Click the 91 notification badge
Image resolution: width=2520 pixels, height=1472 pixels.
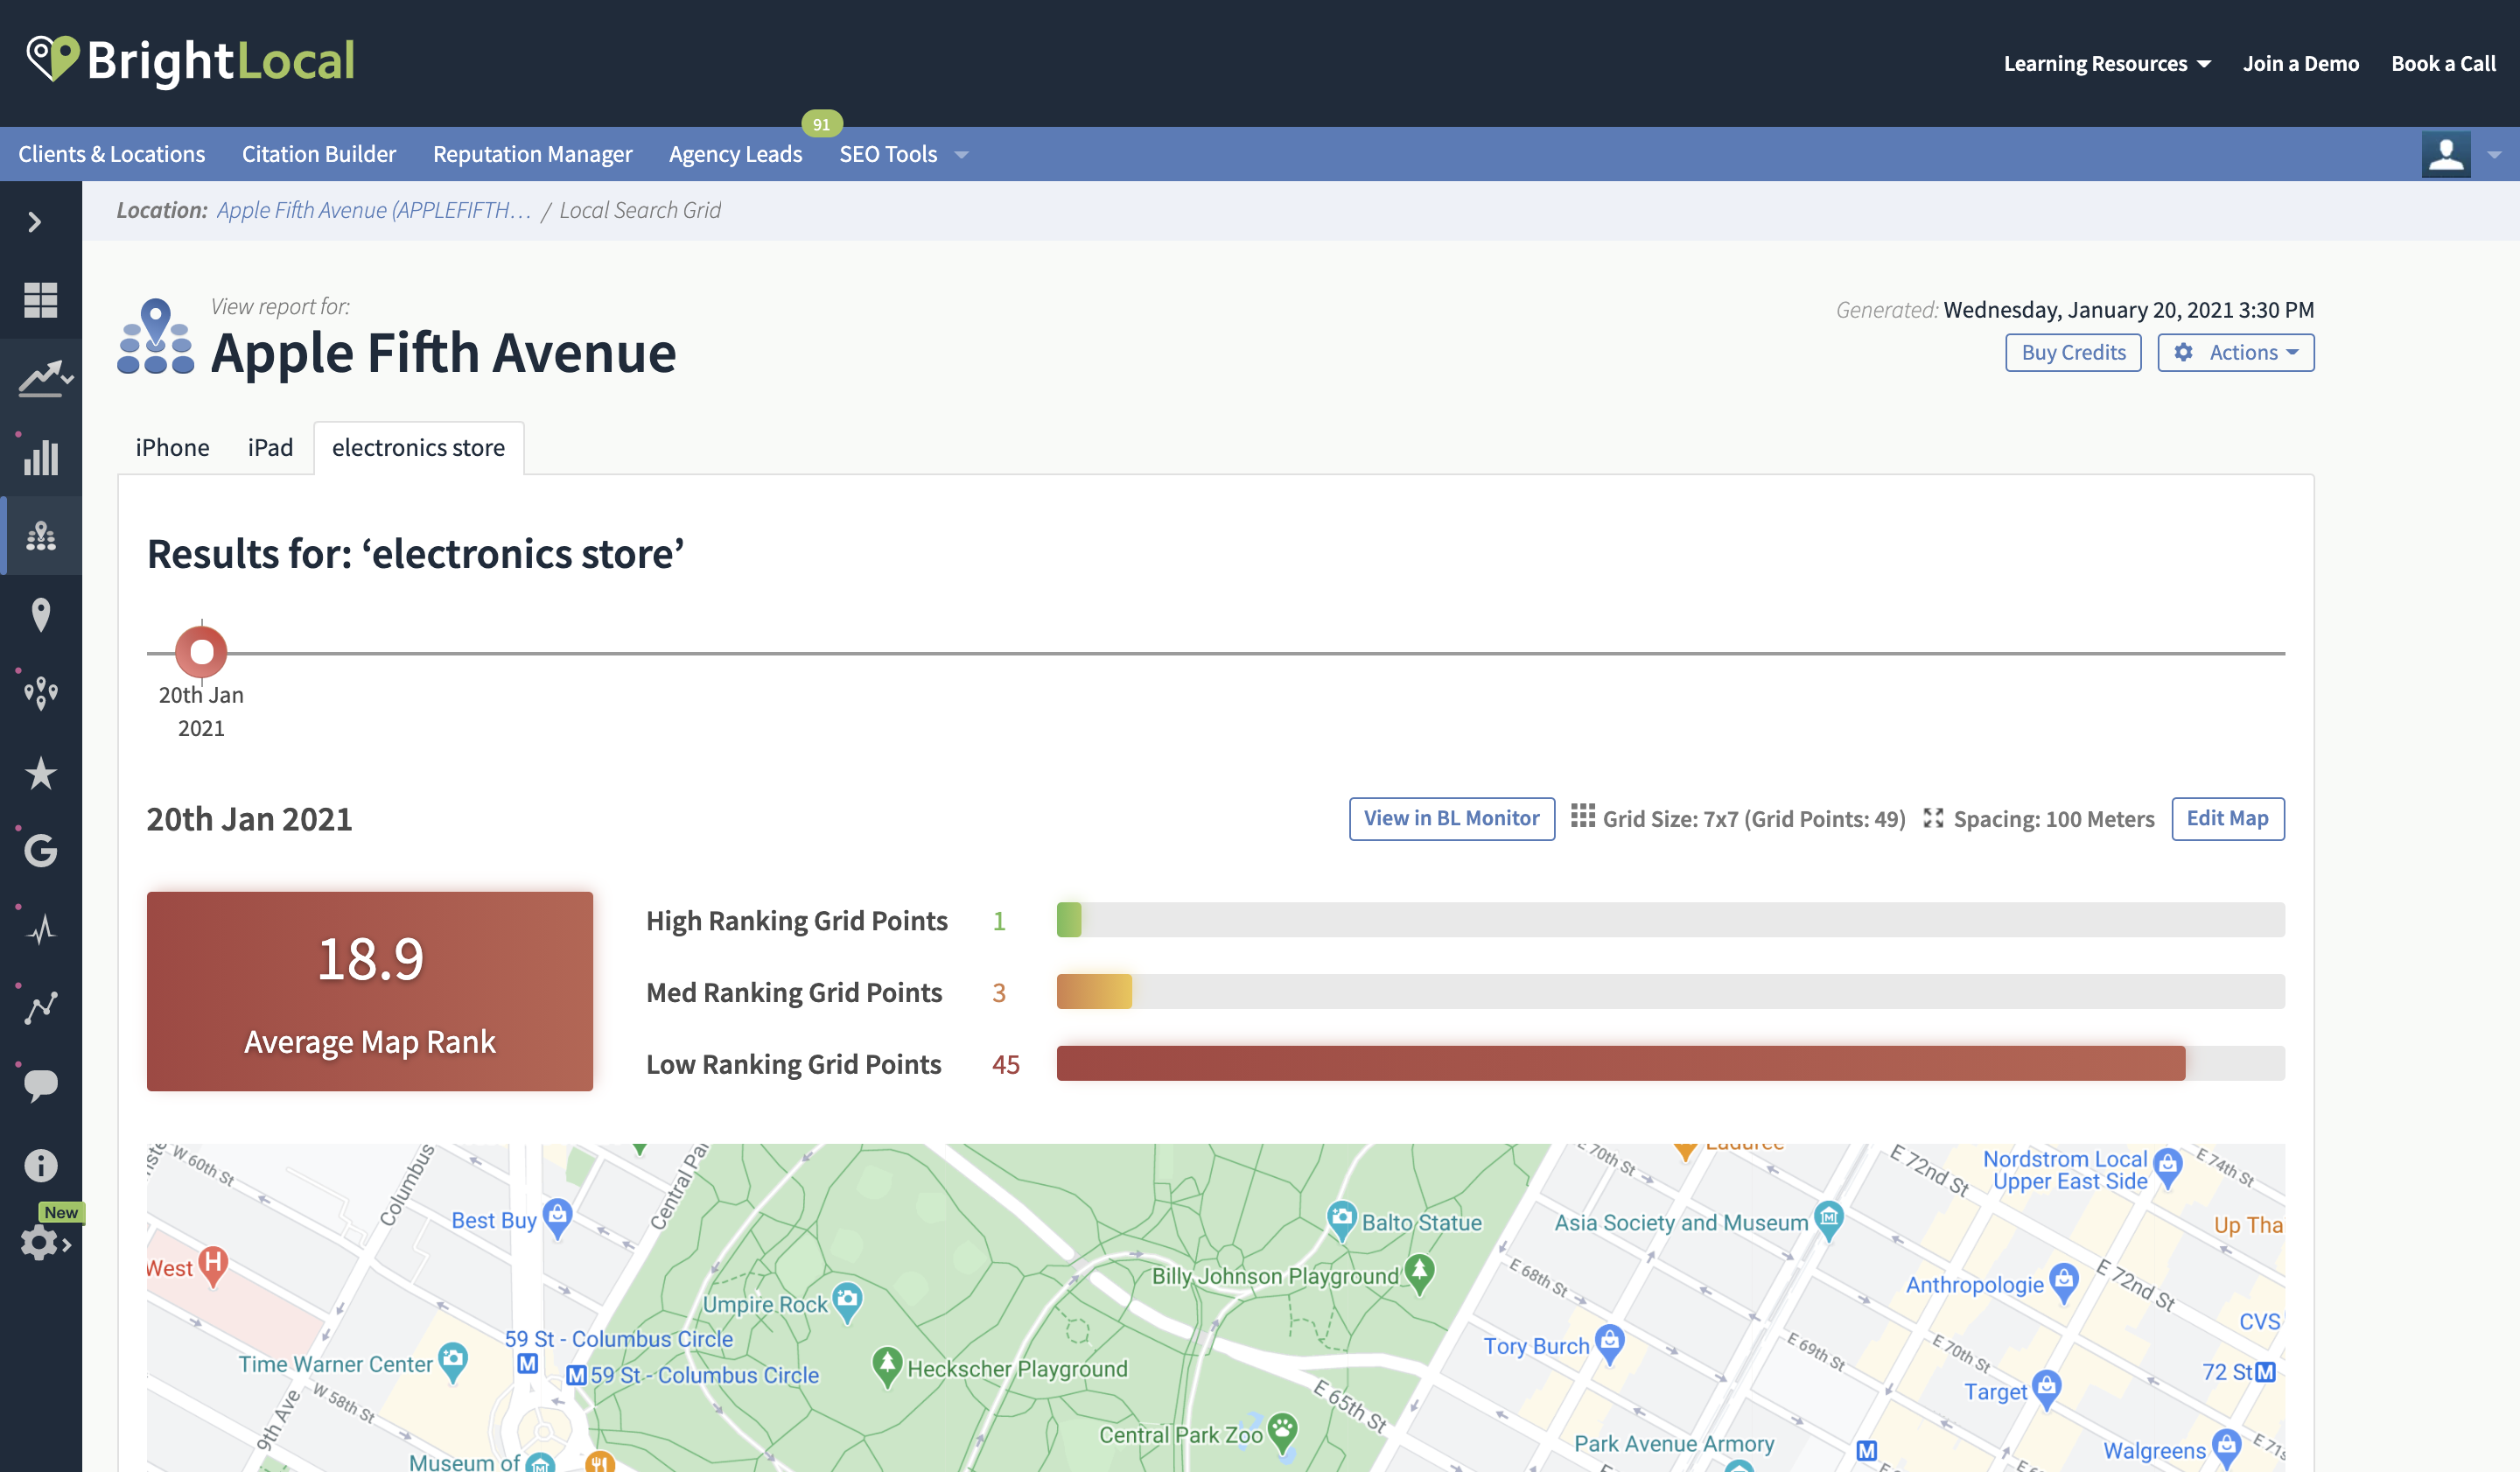(x=821, y=124)
